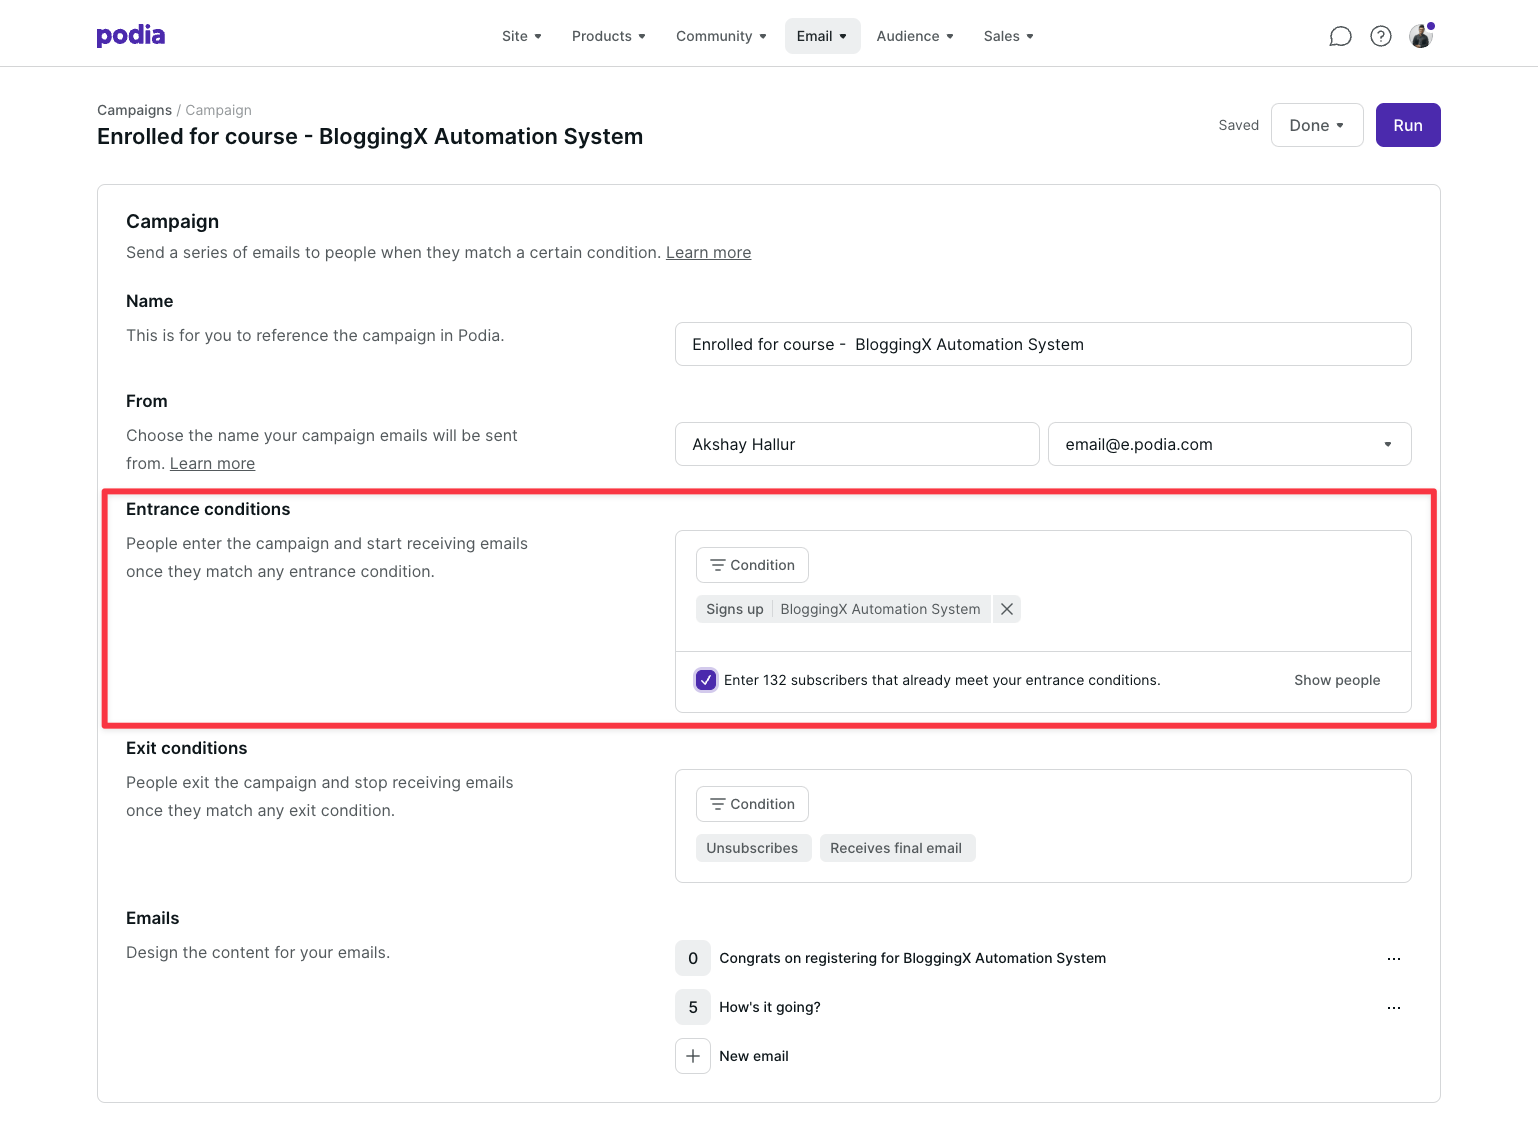1538x1132 pixels.
Task: Add an entrance Condition
Action: pos(752,565)
